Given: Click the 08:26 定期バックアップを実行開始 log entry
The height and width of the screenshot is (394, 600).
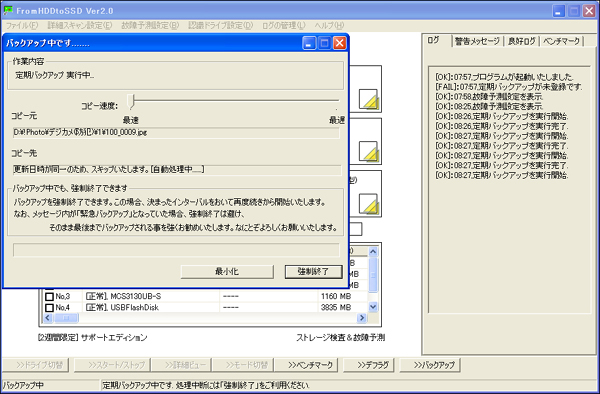Looking at the screenshot, I should (x=502, y=116).
